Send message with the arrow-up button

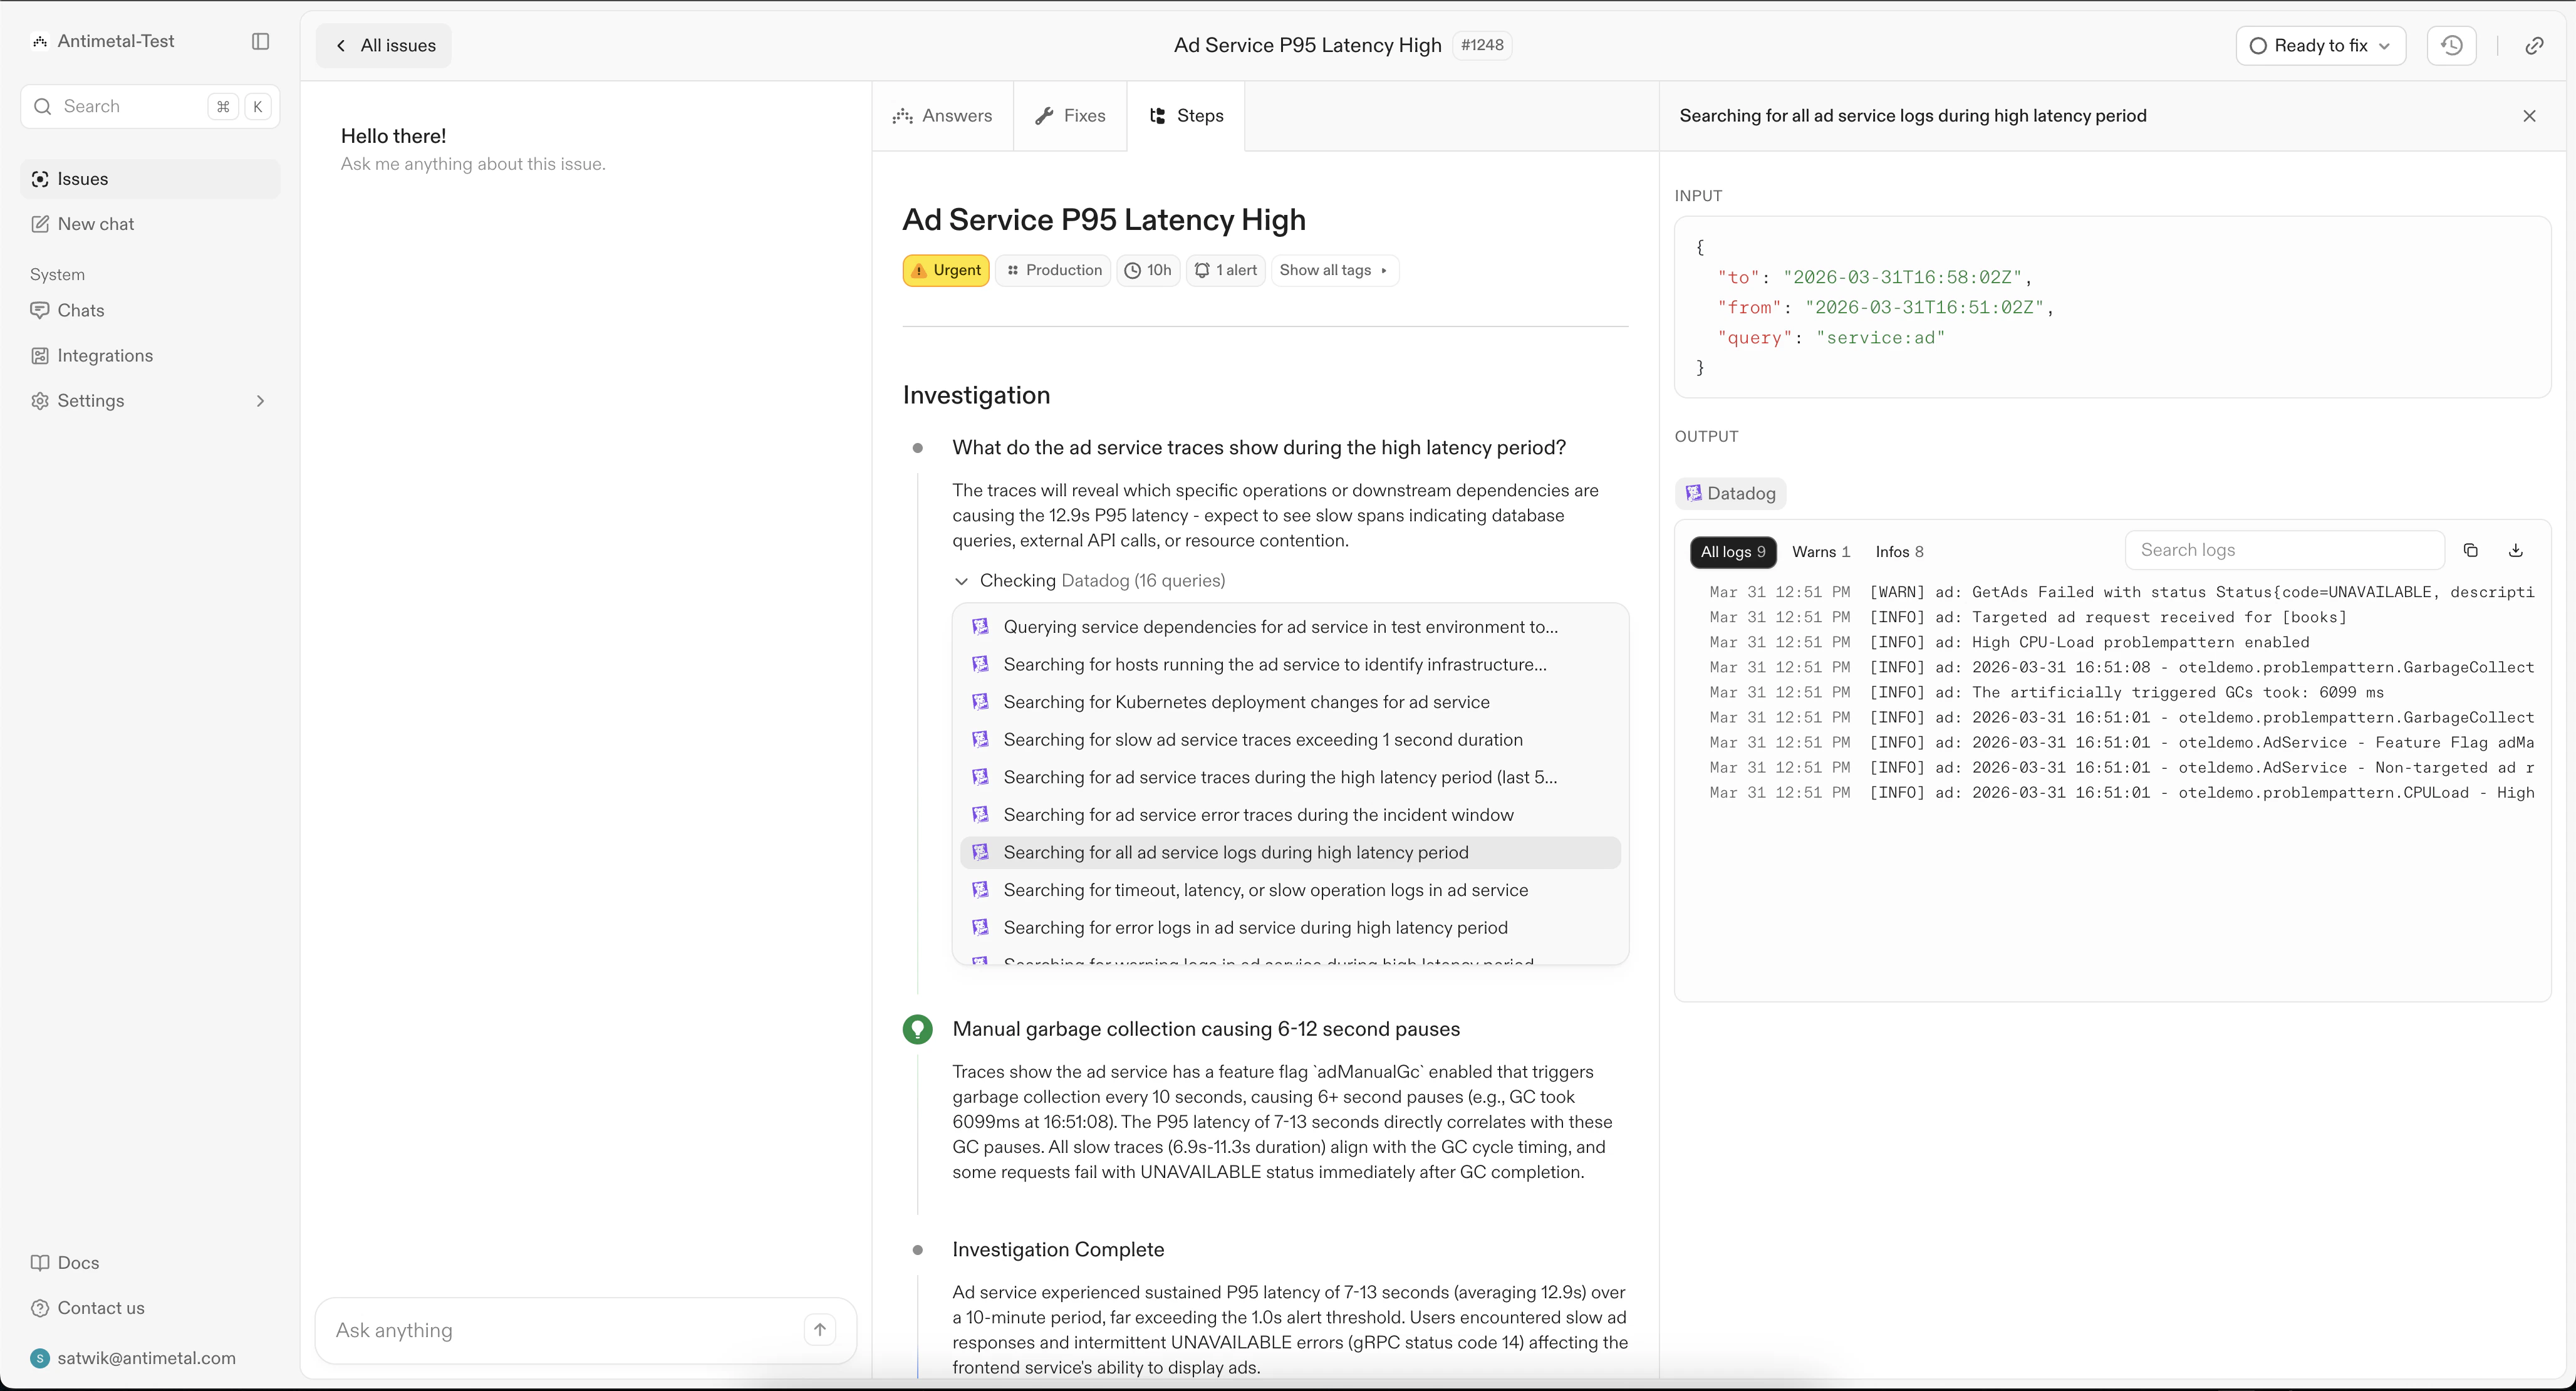819,1329
